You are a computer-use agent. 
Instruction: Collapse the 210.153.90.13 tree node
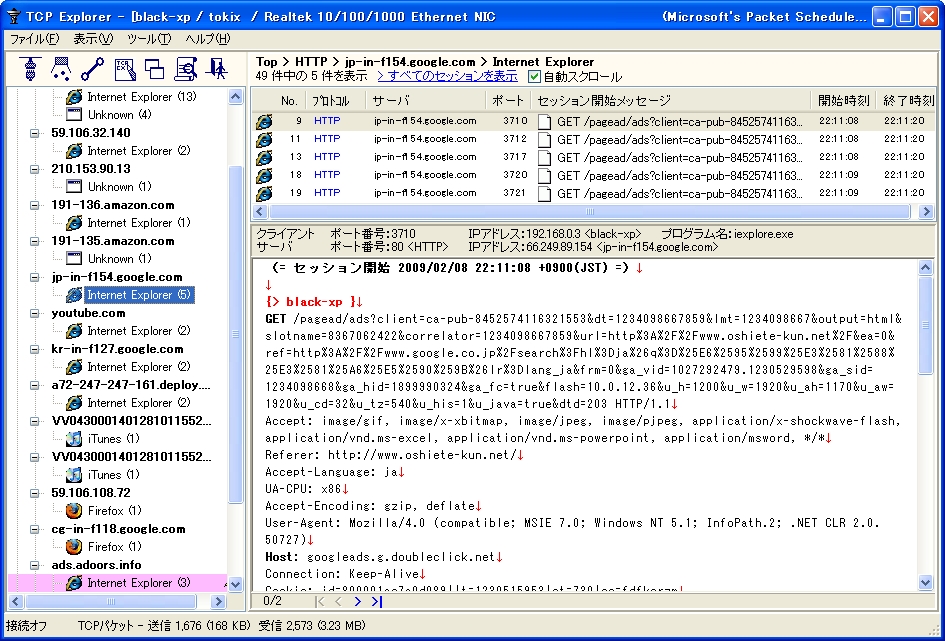(34, 169)
